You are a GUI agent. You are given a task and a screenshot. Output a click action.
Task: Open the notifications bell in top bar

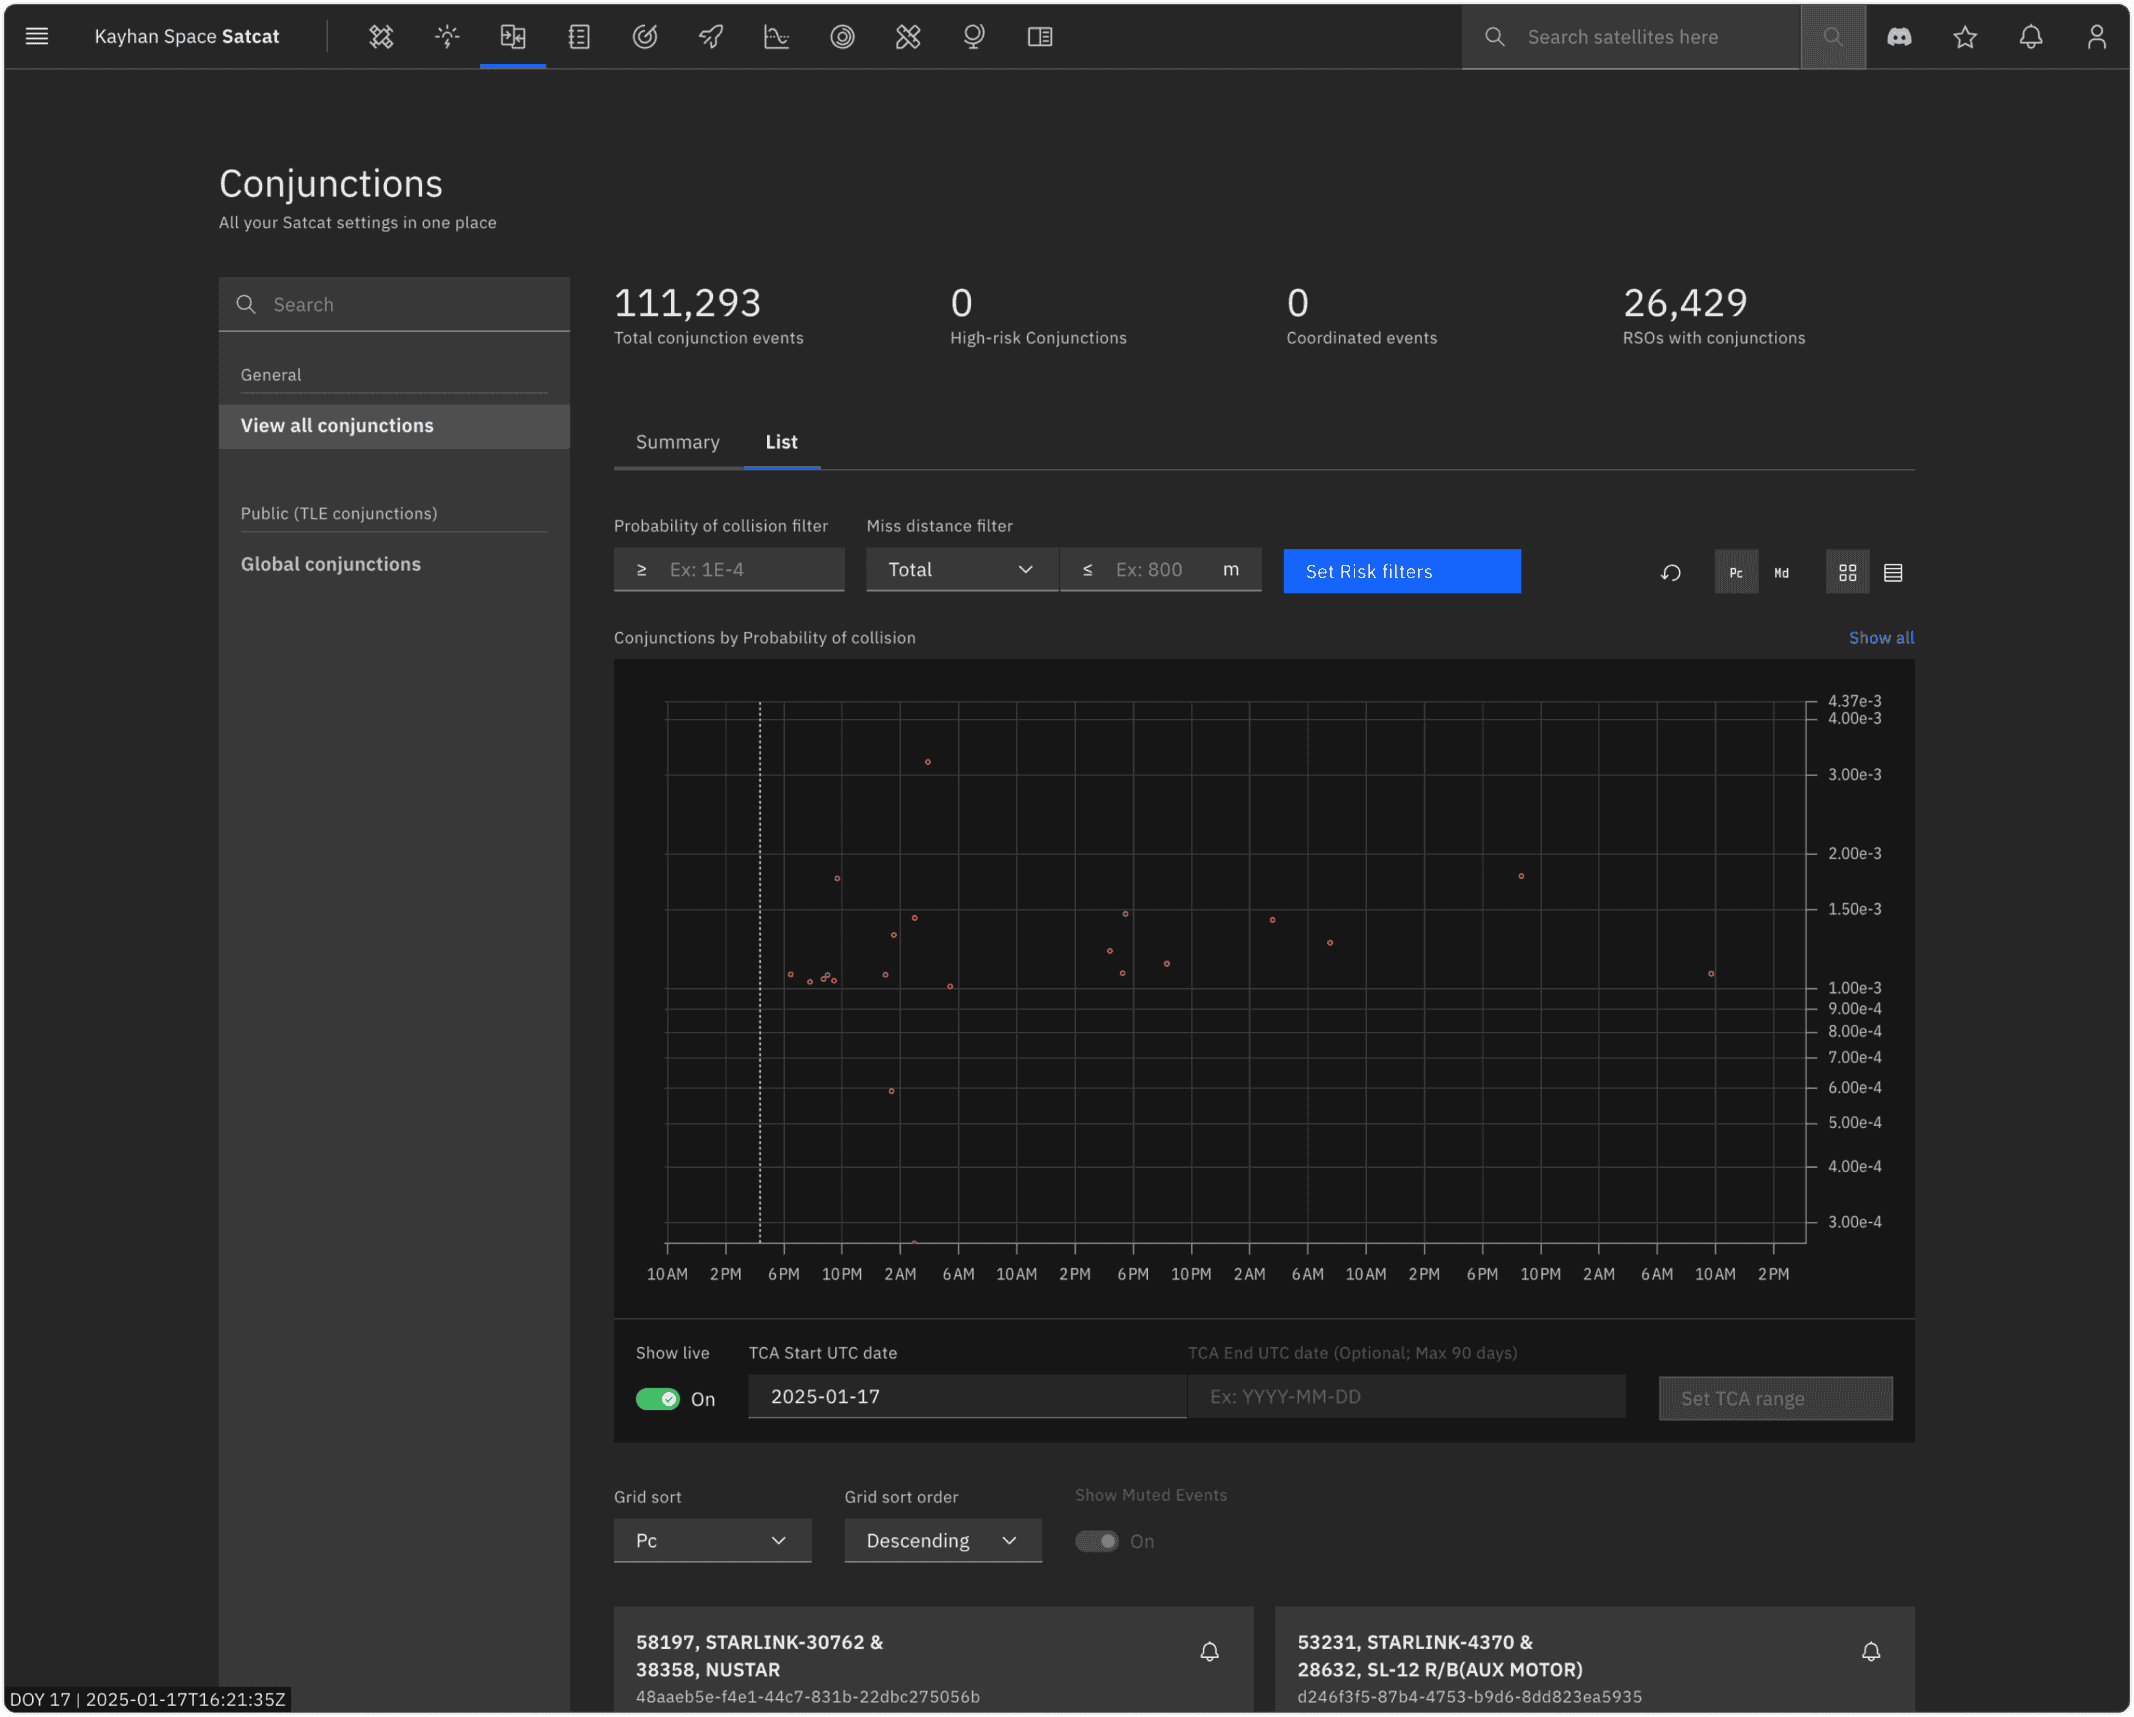[2031, 37]
